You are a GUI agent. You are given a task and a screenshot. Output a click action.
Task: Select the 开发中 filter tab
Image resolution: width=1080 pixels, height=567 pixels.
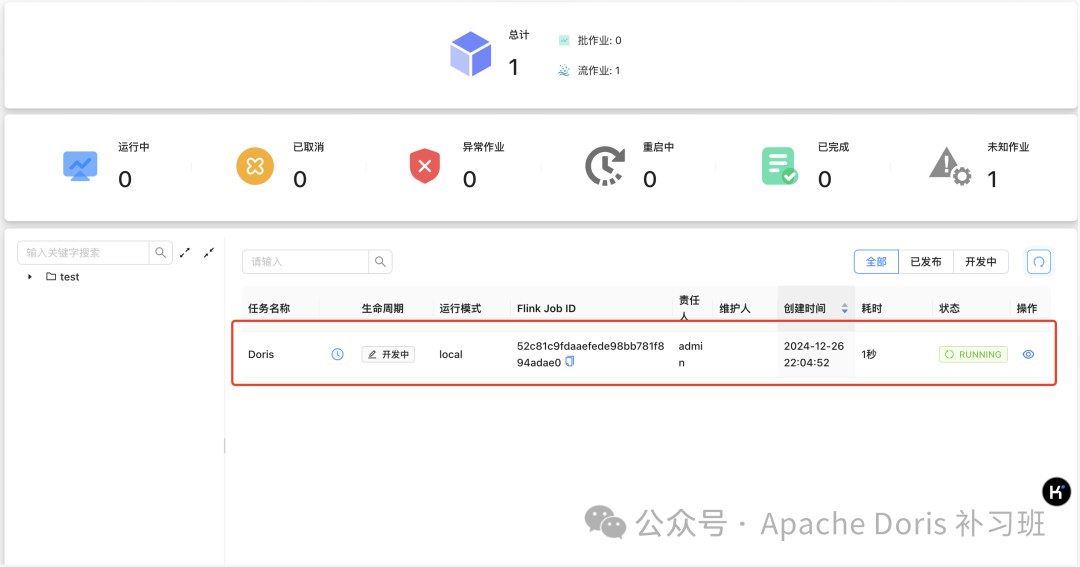pos(981,262)
